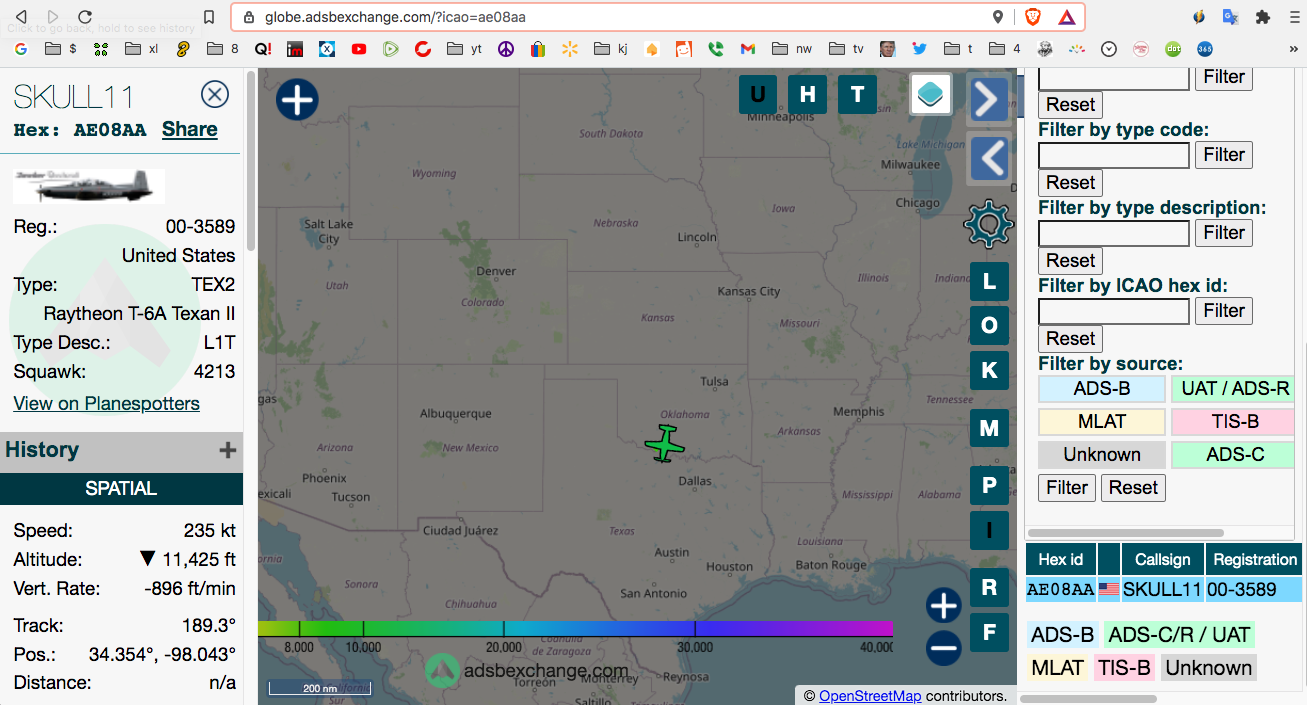Open View on Planespotters link
Image resolution: width=1307 pixels, height=705 pixels.
(106, 403)
